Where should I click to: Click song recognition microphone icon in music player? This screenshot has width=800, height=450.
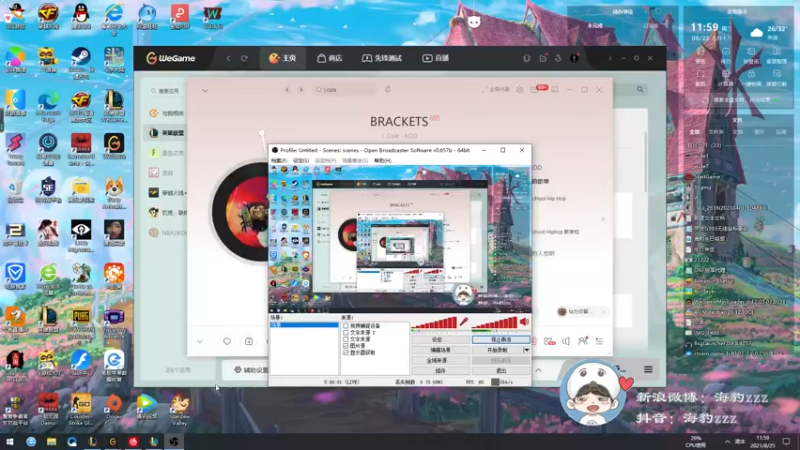click(388, 90)
